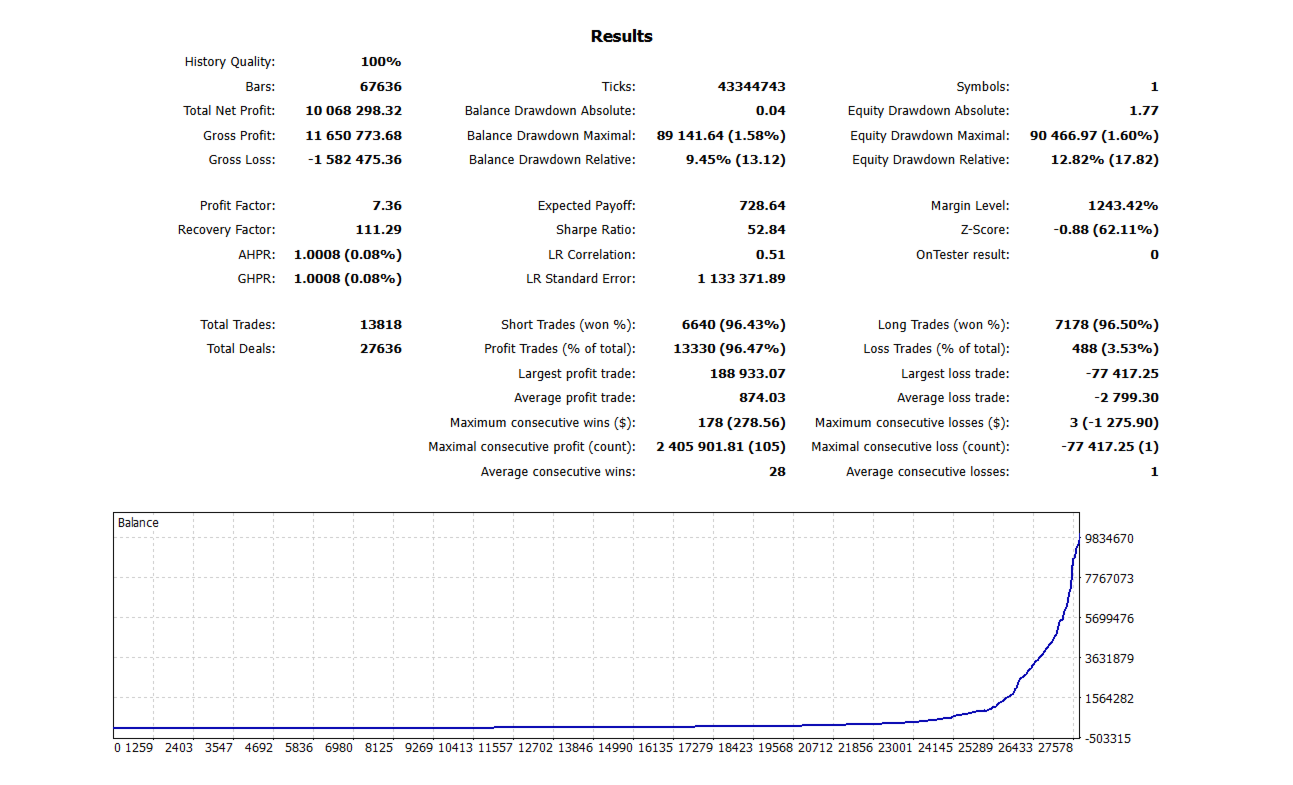The image size is (1293, 785).
Task: Select History Quality value 100%
Action: (381, 62)
